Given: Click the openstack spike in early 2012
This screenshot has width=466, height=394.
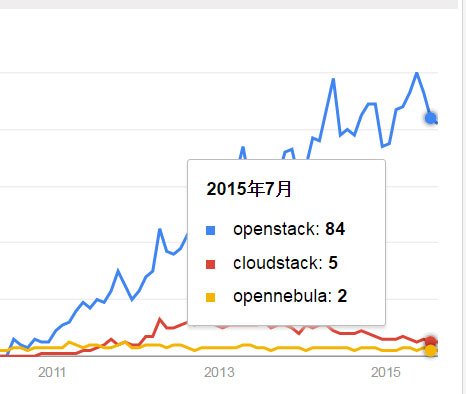Looking at the screenshot, I should 160,229.
